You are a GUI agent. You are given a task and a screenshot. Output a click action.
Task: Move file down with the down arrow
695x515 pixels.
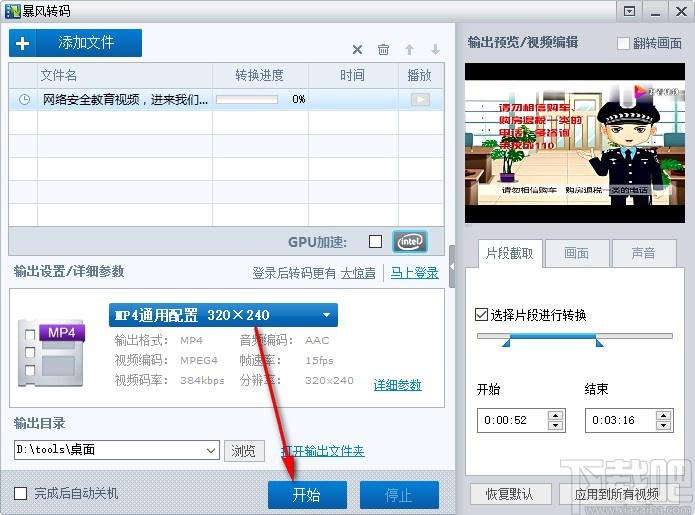pyautogui.click(x=435, y=50)
